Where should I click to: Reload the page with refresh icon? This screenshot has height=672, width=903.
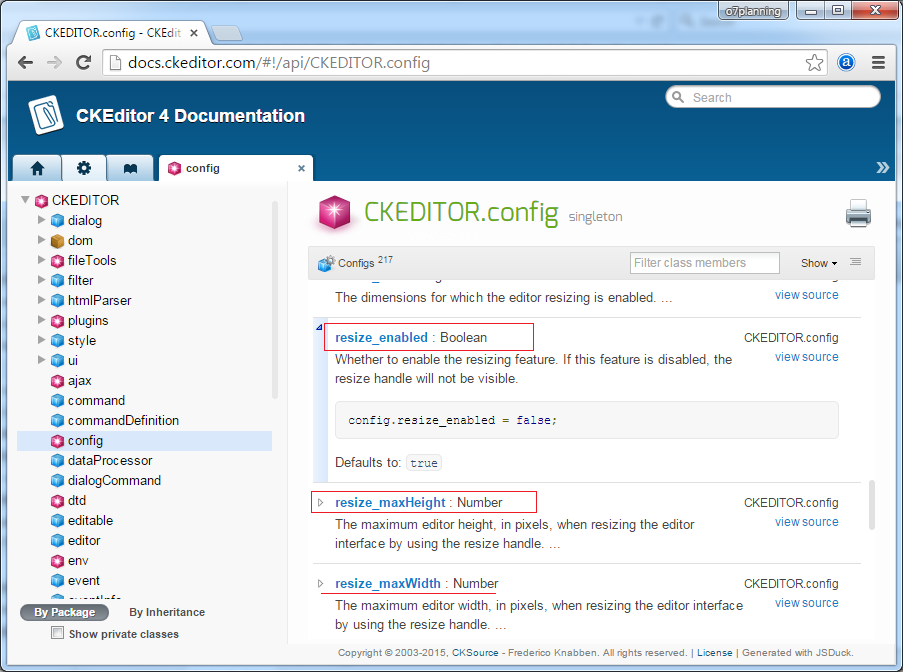(x=84, y=62)
